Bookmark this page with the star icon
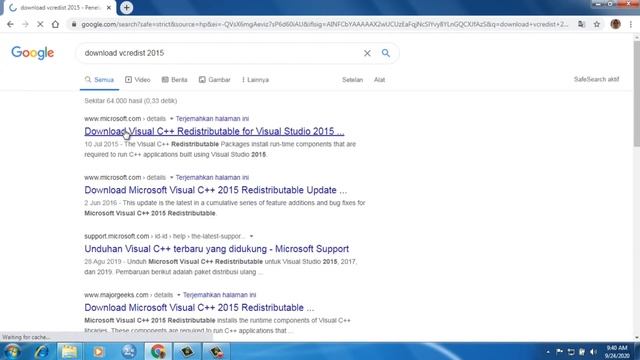The height and width of the screenshot is (360, 640). pos(597,24)
